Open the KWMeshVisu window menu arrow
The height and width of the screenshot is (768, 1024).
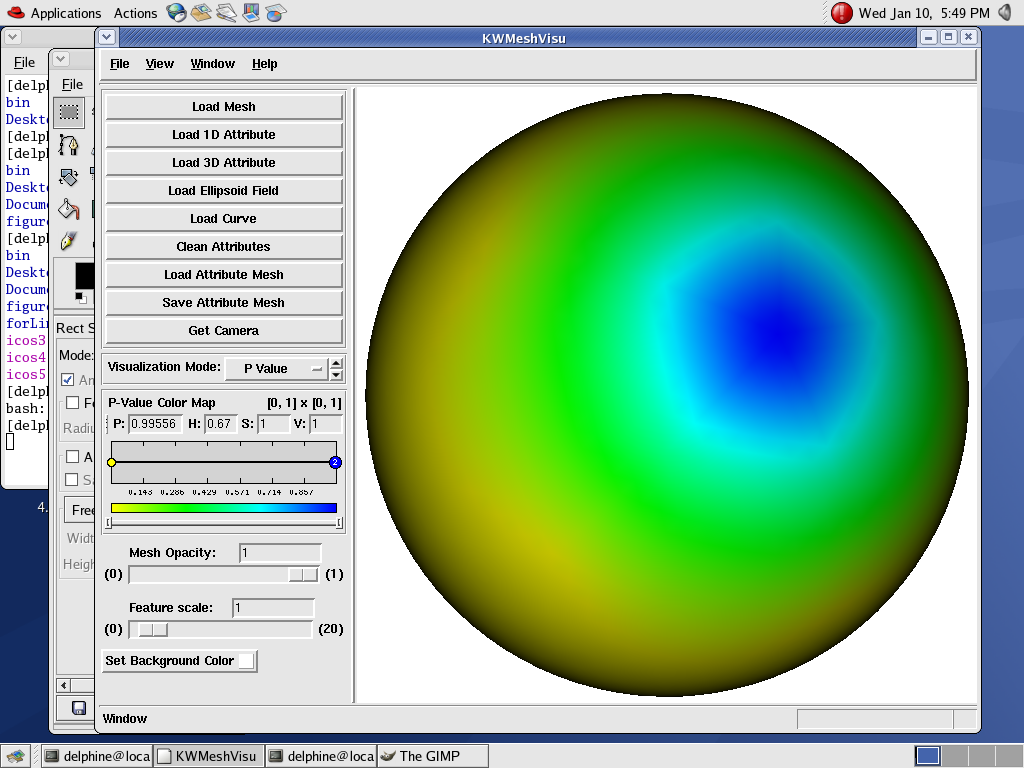(107, 38)
